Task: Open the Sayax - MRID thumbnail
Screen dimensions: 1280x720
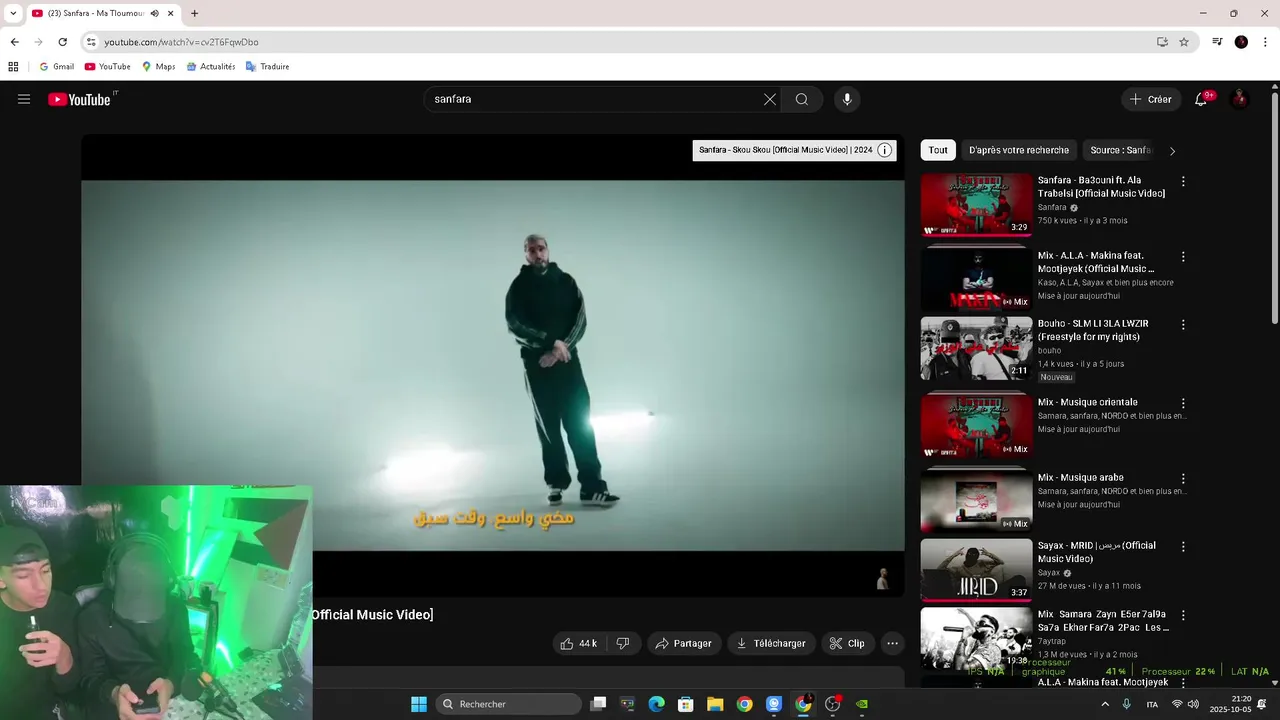Action: click(x=976, y=570)
